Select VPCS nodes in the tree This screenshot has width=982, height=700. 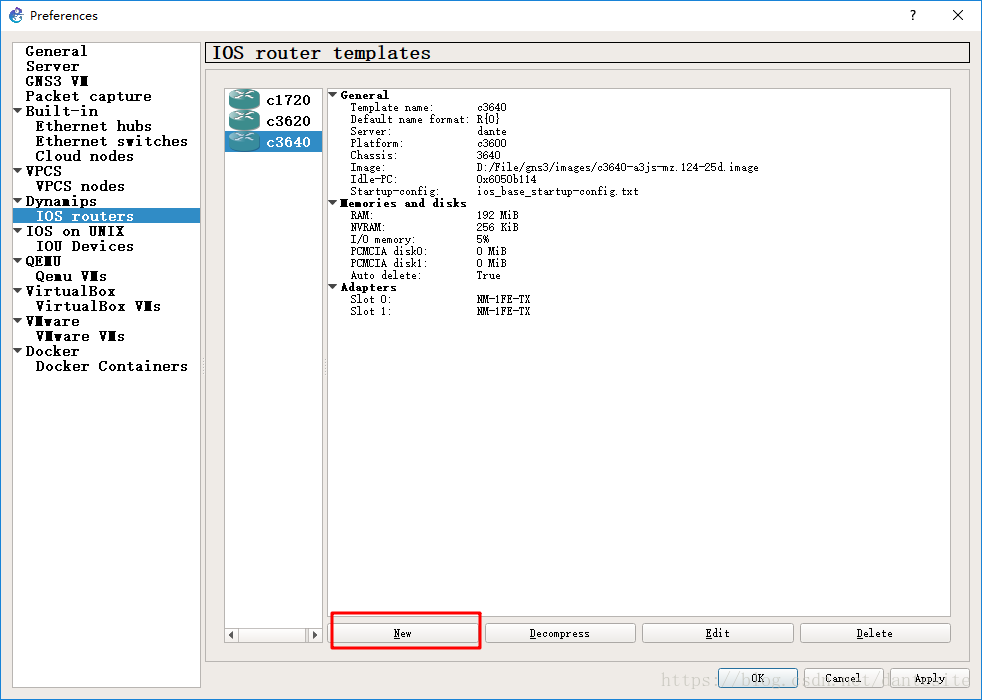80,187
